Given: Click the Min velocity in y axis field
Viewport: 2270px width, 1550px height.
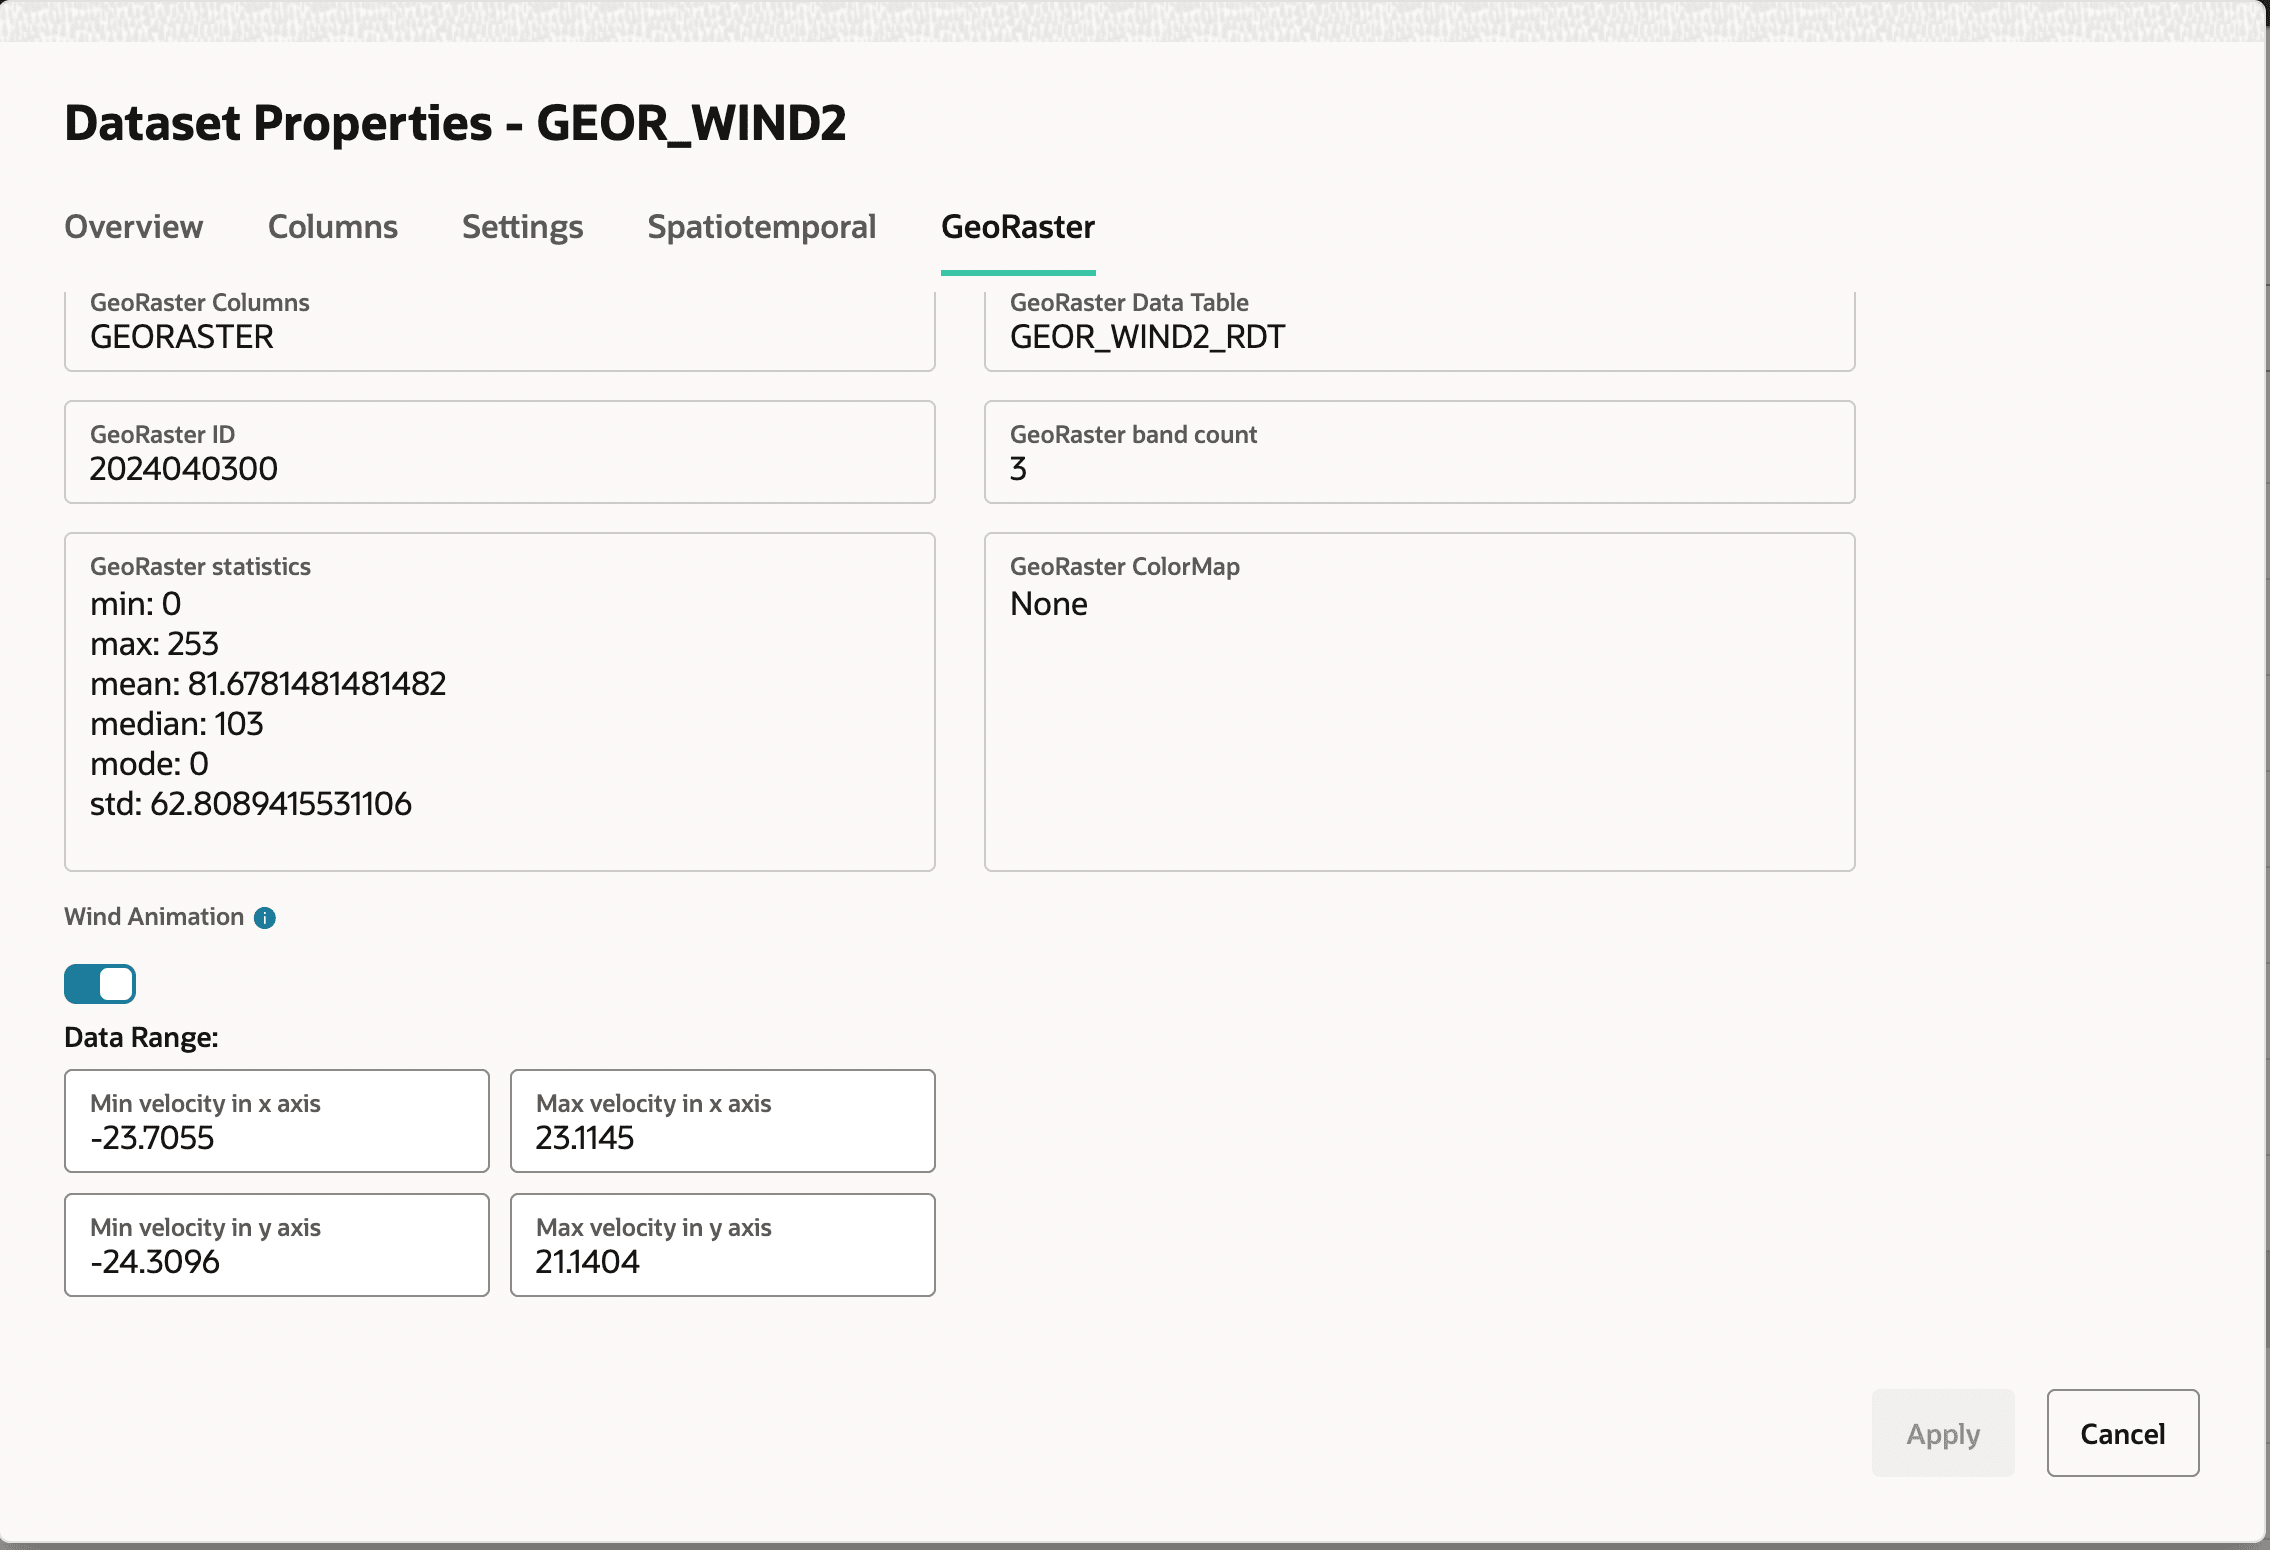Looking at the screenshot, I should pyautogui.click(x=277, y=1246).
